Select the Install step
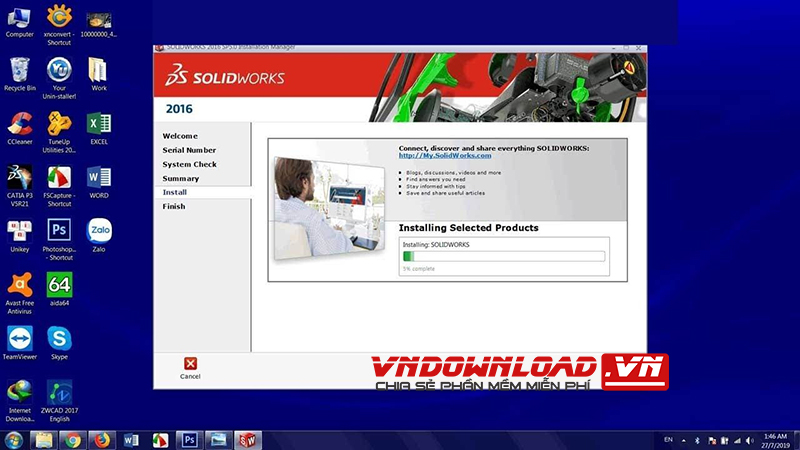 174,192
